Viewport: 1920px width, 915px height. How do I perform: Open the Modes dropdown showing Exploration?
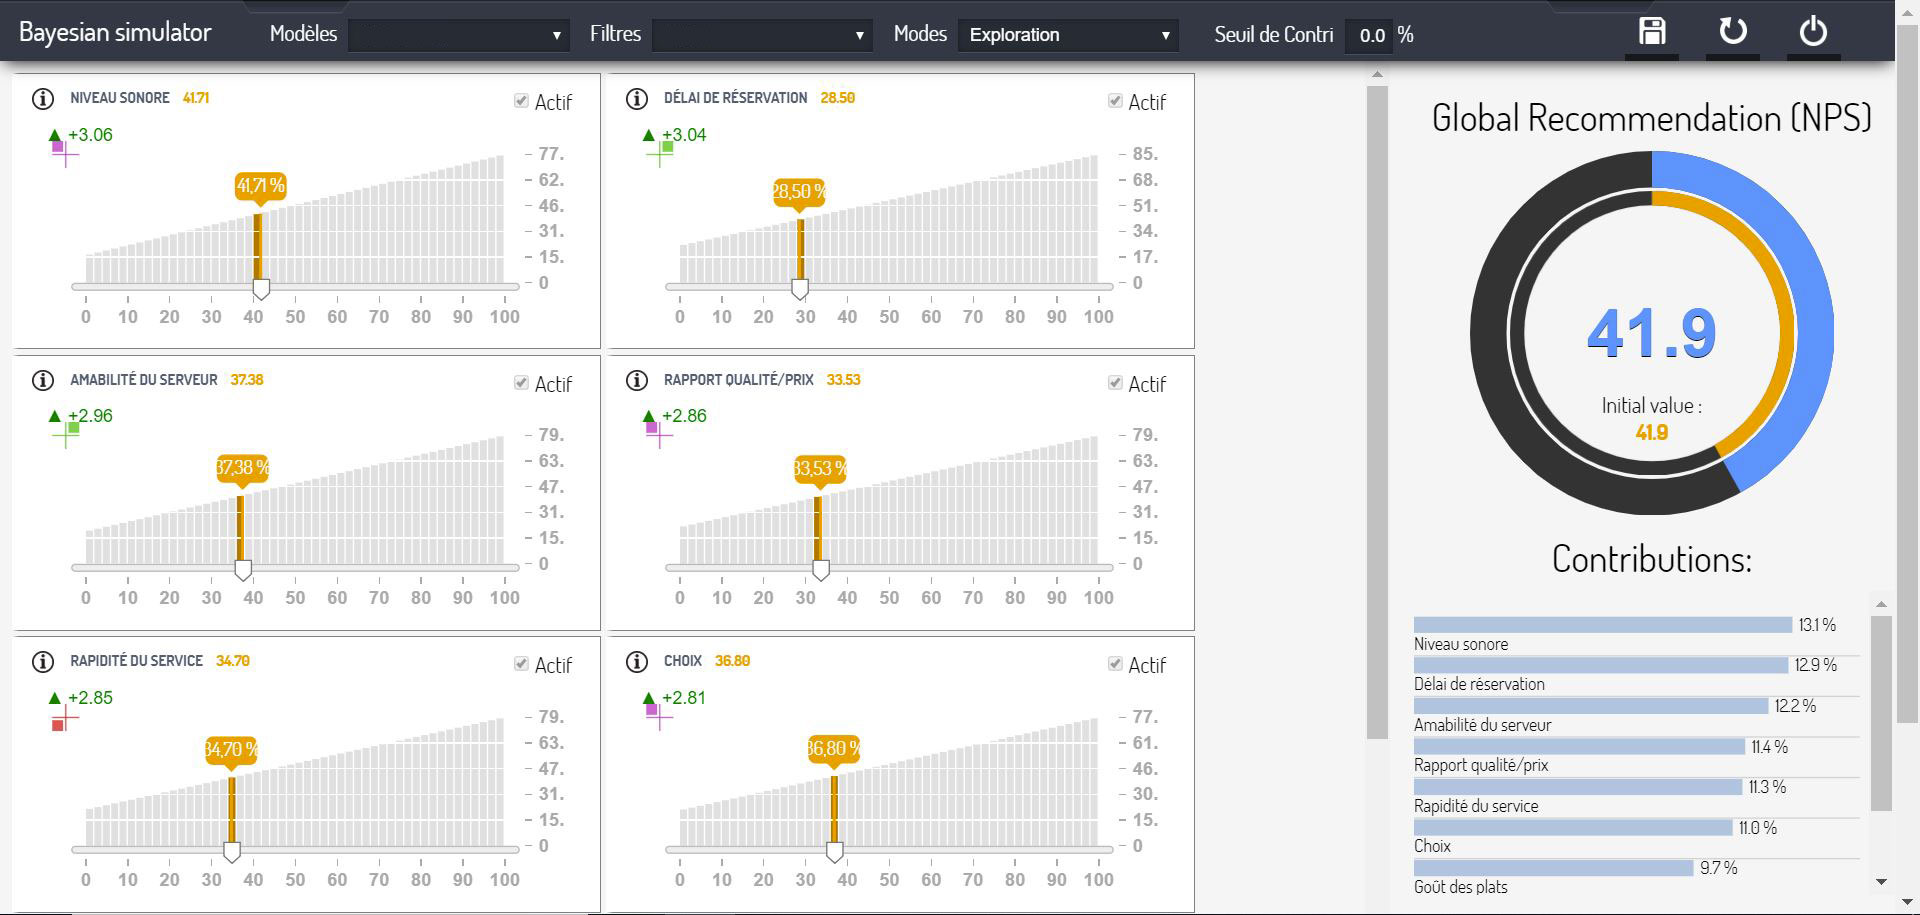(1068, 35)
